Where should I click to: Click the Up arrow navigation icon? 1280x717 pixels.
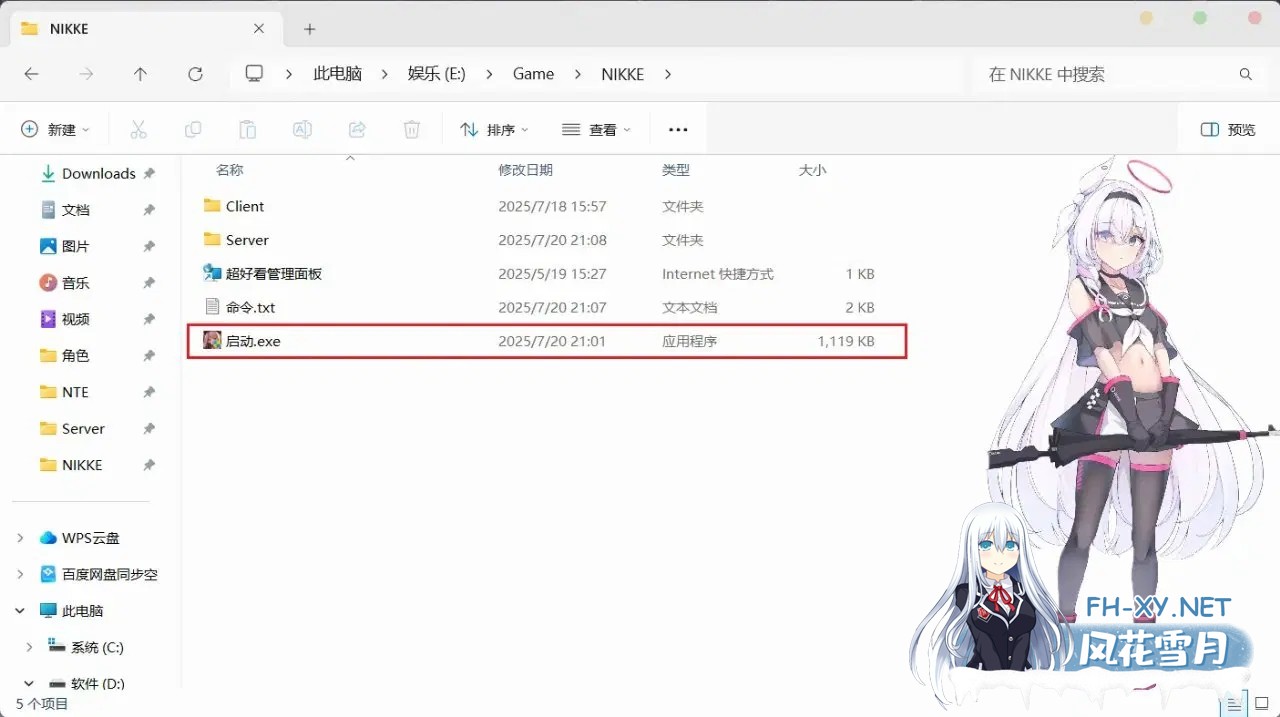[140, 73]
